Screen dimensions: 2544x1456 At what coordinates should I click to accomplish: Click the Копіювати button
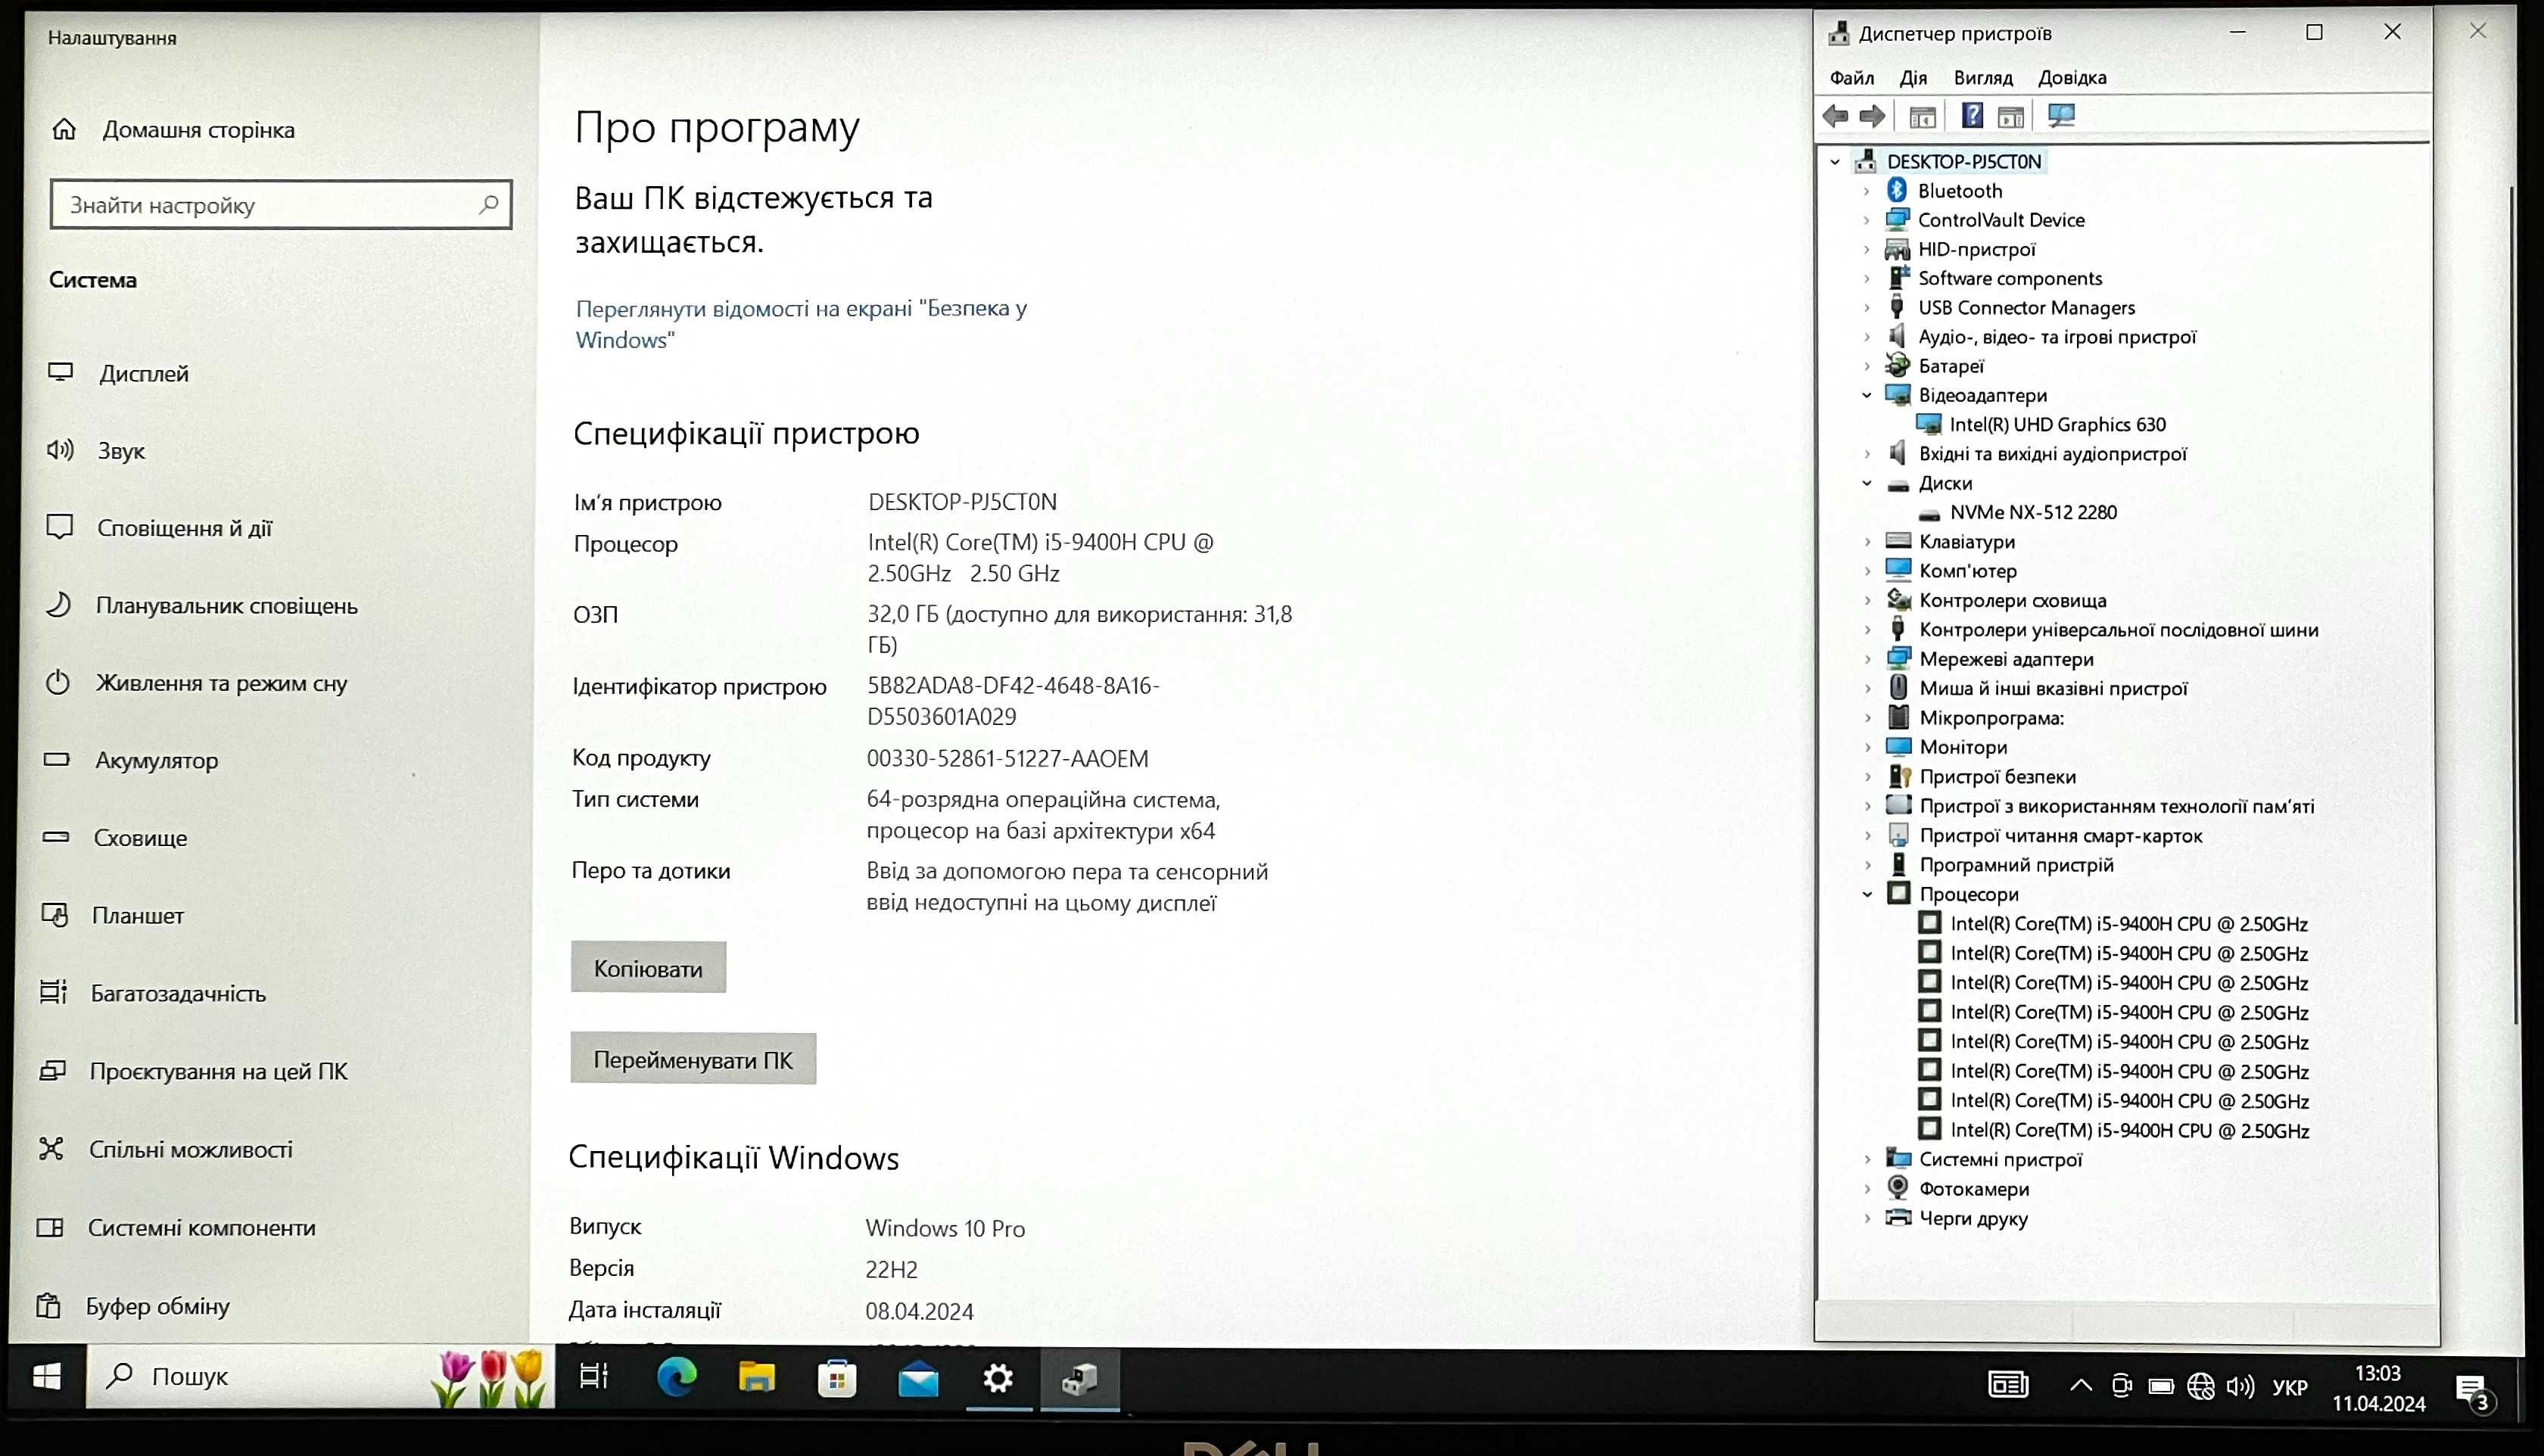(x=648, y=968)
